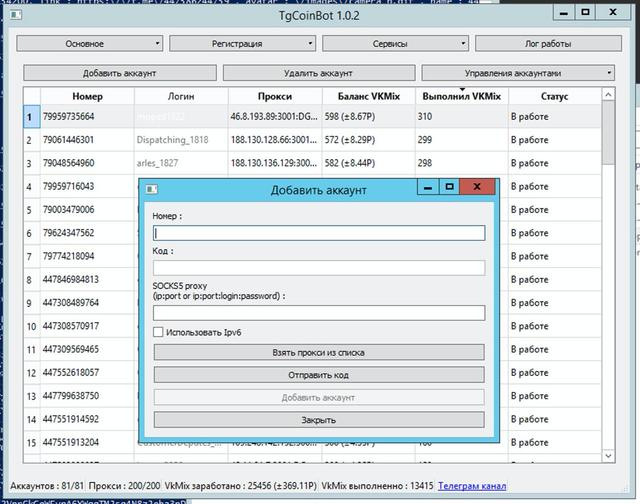The width and height of the screenshot is (640, 504).
Task: Sort table by Прокси column header
Action: 275,96
